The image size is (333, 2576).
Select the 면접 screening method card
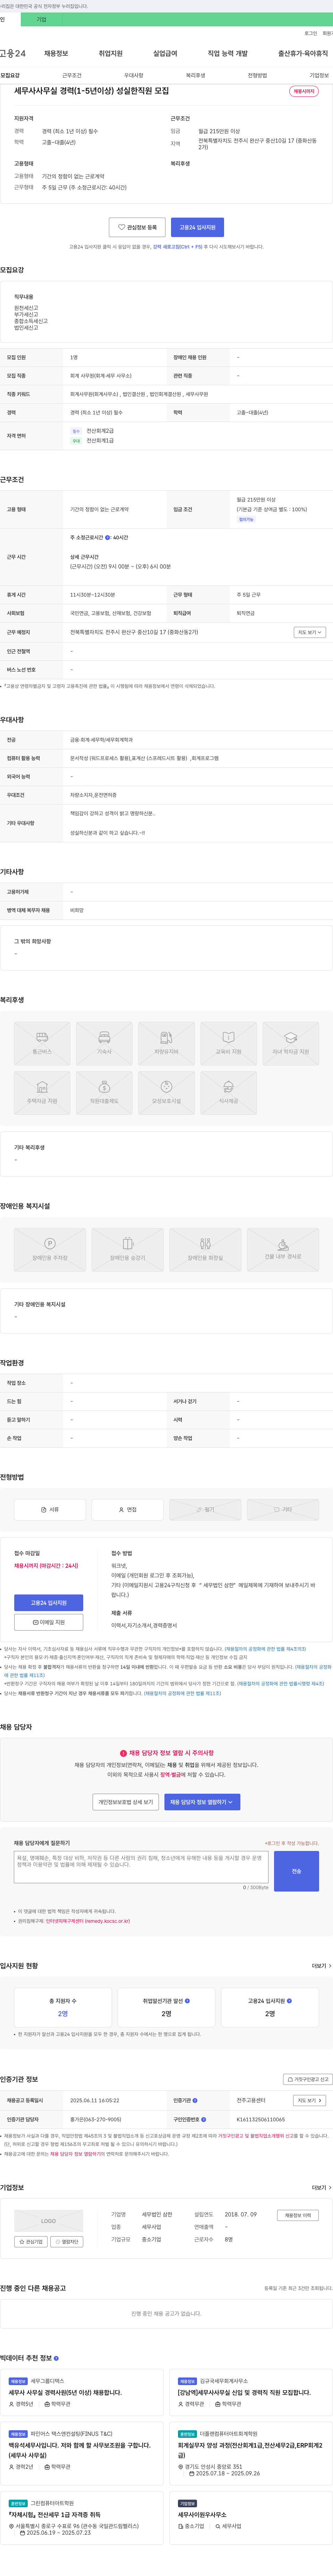coord(127,1510)
